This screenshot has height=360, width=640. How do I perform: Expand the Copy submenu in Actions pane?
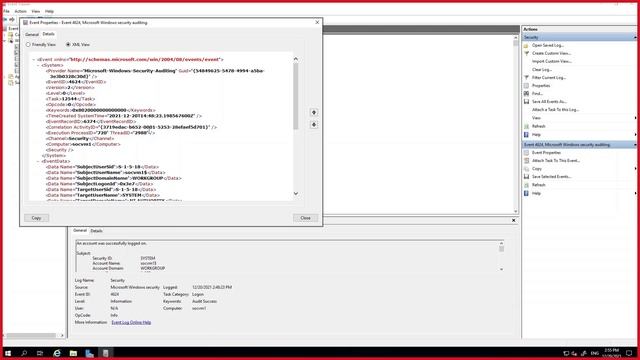click(636, 169)
